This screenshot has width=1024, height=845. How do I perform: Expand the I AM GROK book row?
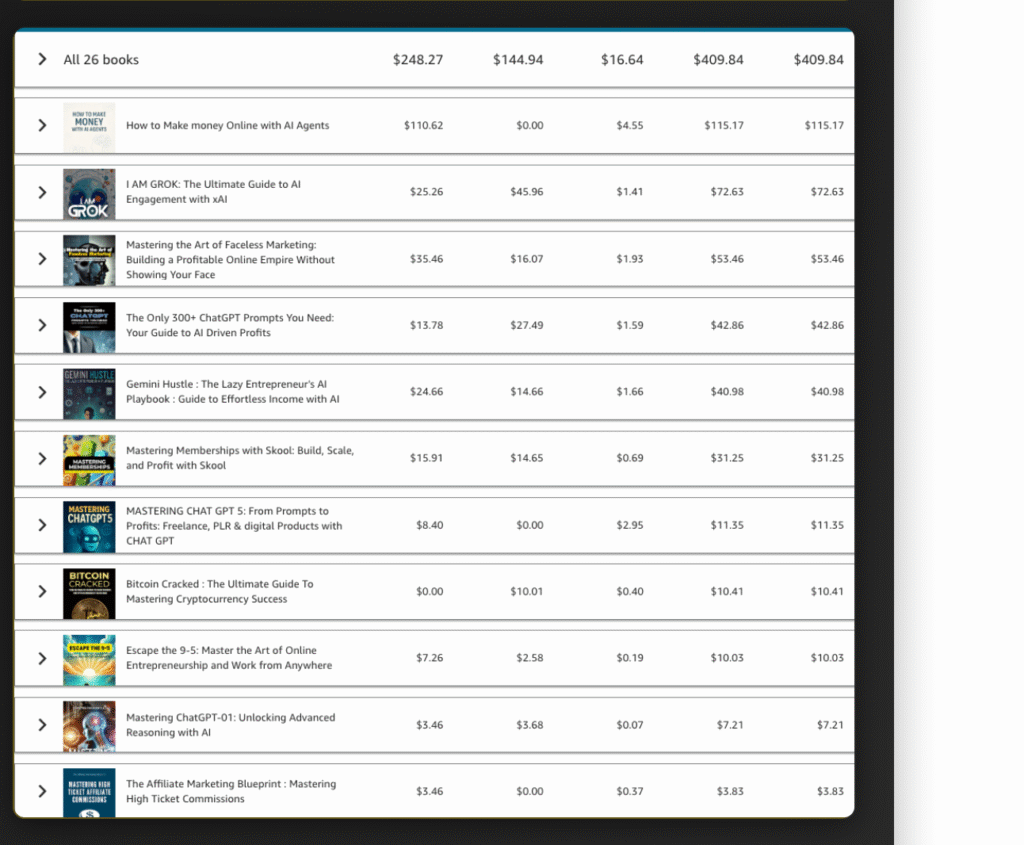[x=42, y=192]
